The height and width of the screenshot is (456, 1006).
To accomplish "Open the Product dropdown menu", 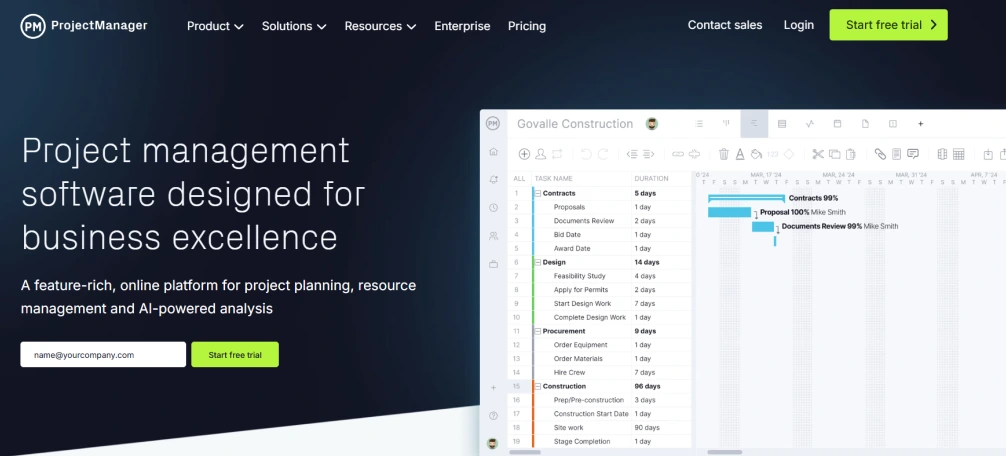I will click(215, 26).
